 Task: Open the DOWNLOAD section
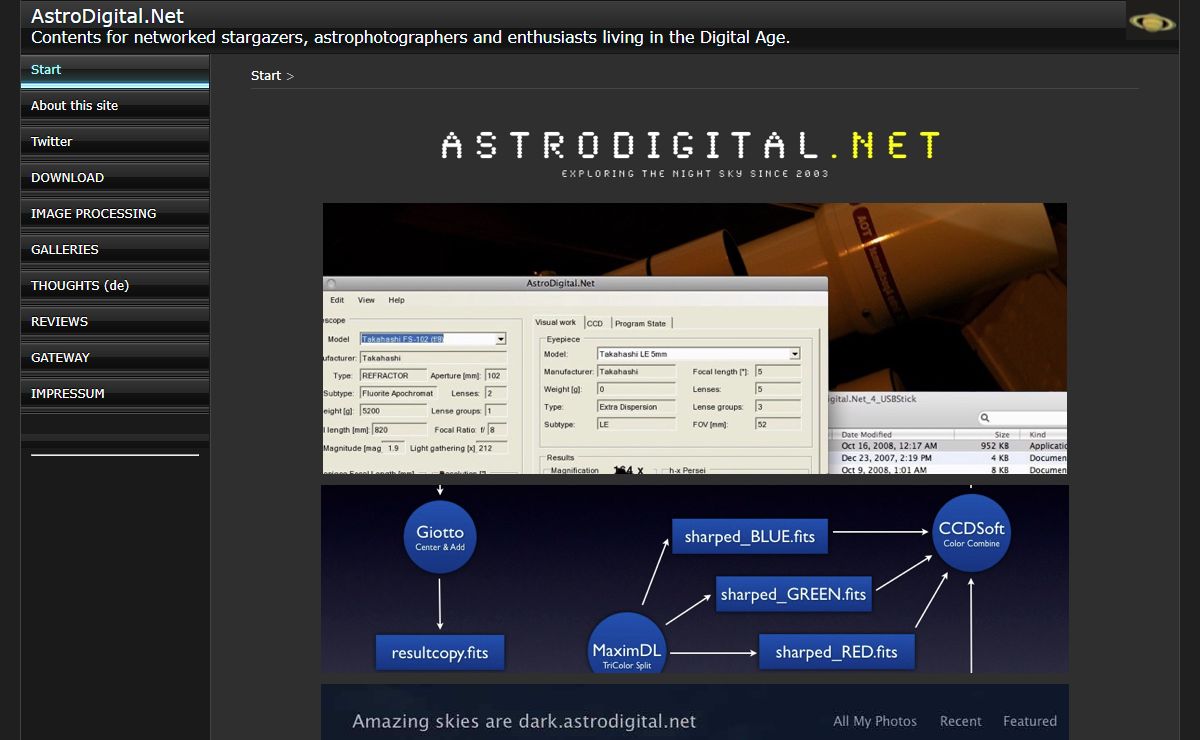tap(115, 178)
